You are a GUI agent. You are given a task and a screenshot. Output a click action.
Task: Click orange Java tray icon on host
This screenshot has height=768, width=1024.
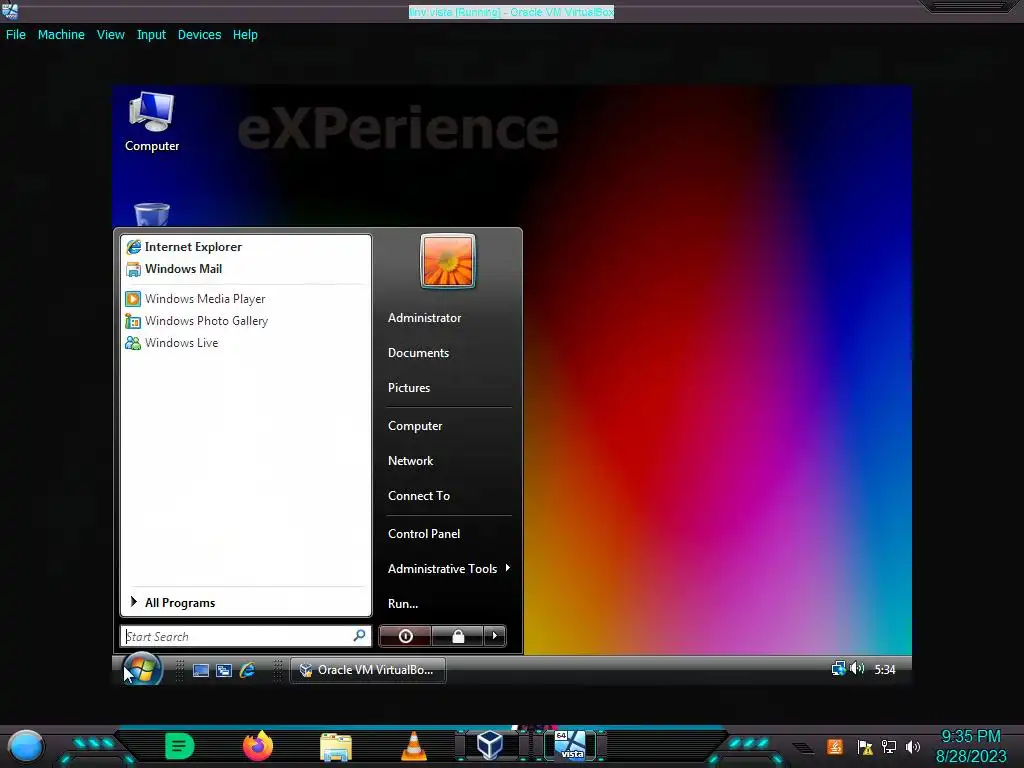click(x=835, y=746)
